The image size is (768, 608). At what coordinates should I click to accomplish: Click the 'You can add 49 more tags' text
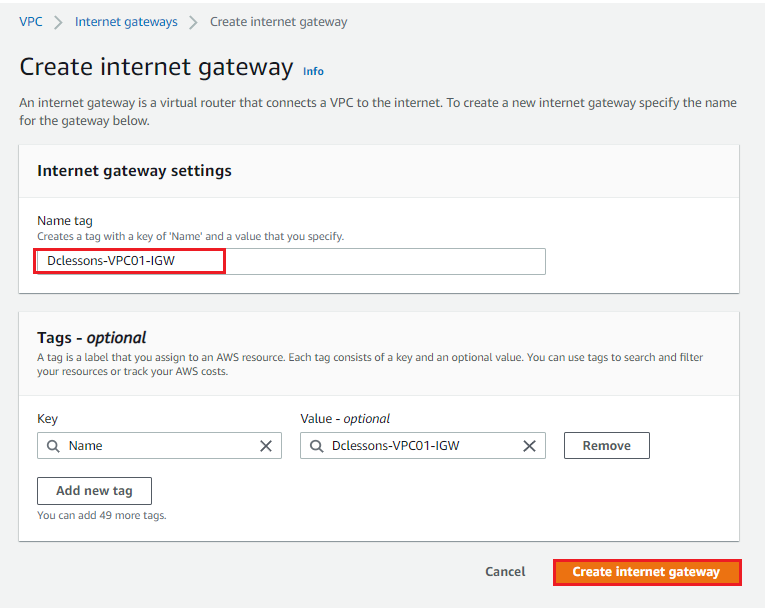click(x=102, y=515)
